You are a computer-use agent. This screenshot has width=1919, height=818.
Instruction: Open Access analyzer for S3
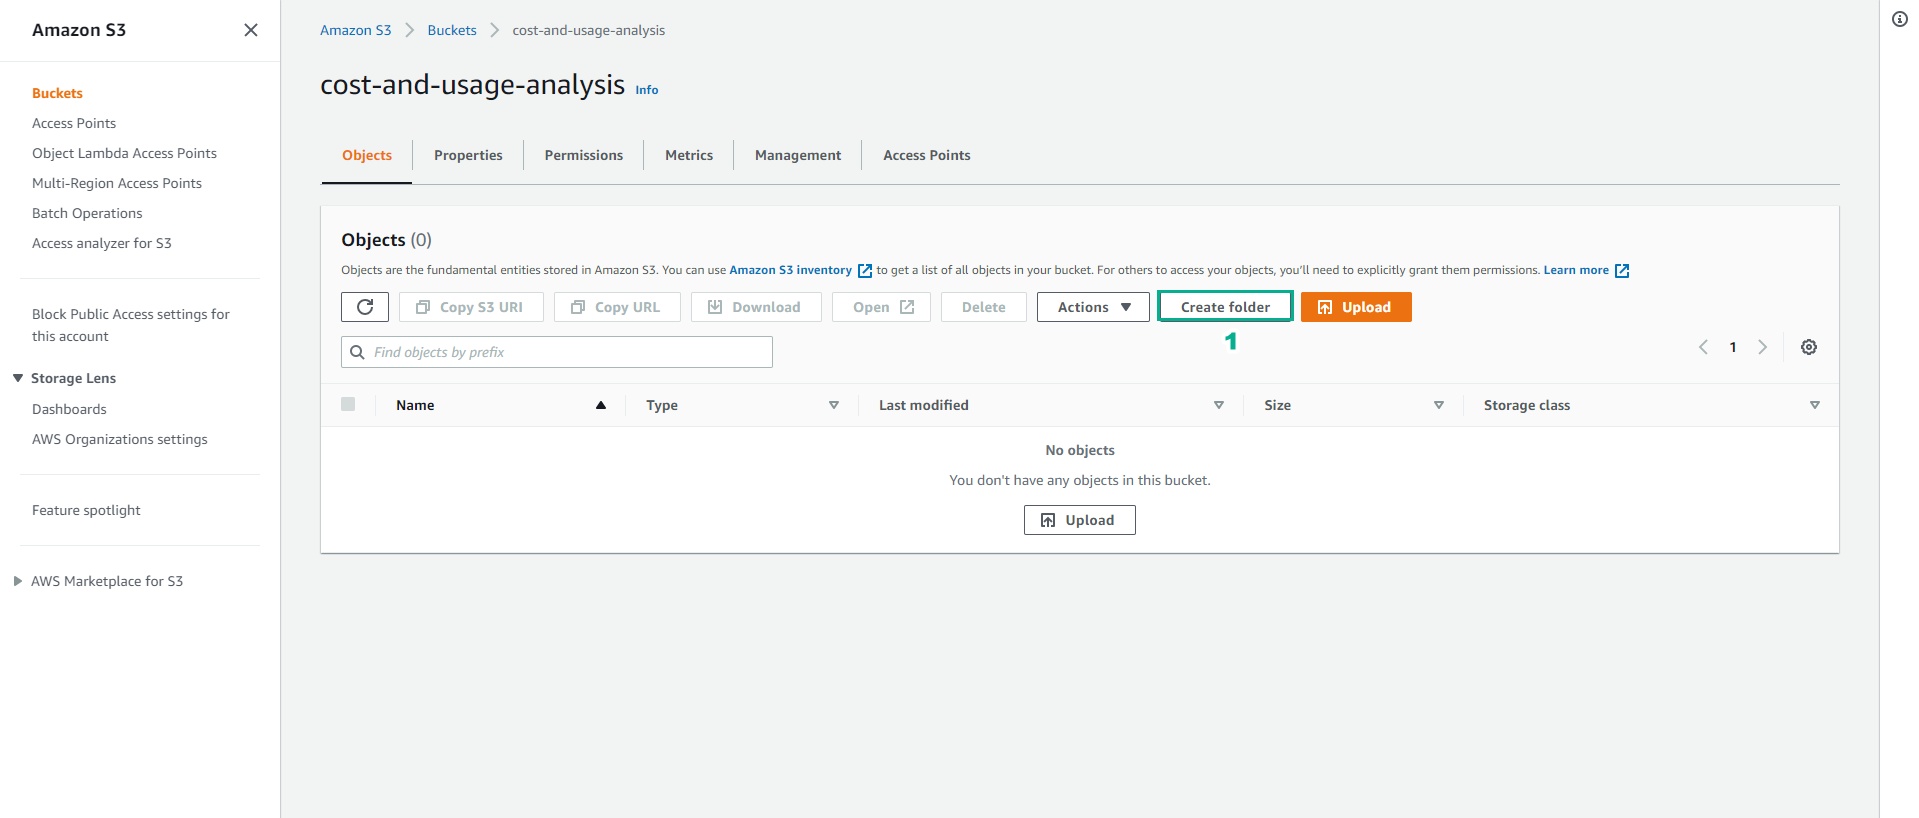click(102, 243)
